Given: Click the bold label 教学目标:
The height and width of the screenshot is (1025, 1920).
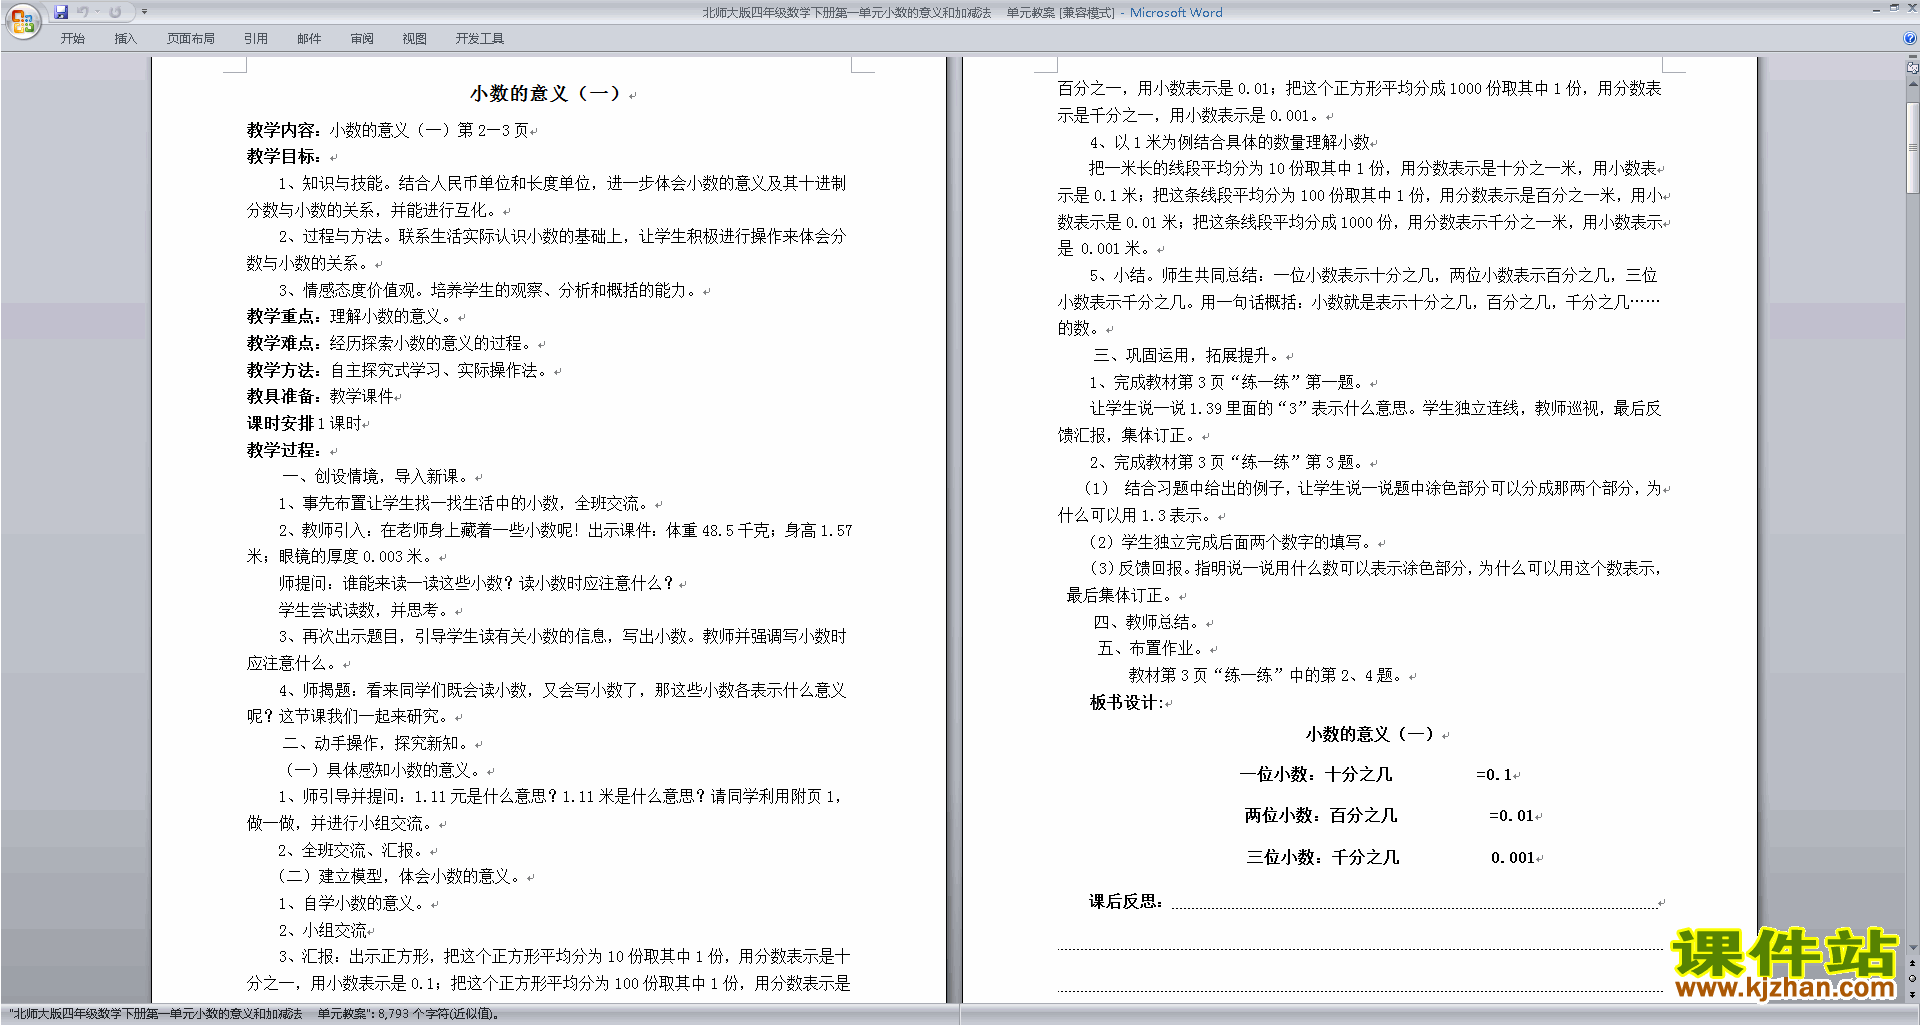Looking at the screenshot, I should (284, 157).
